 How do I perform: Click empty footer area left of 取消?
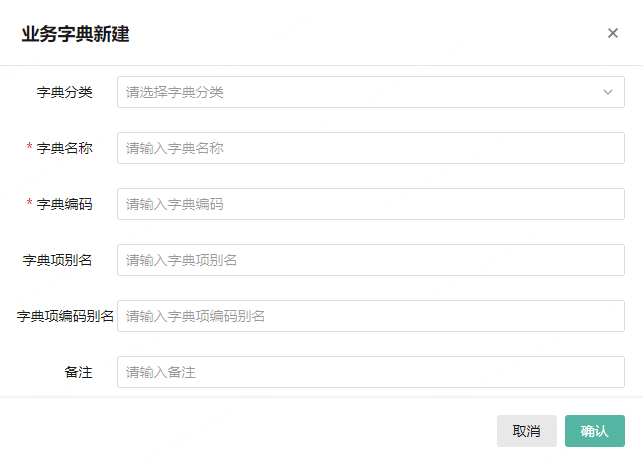(x=250, y=431)
